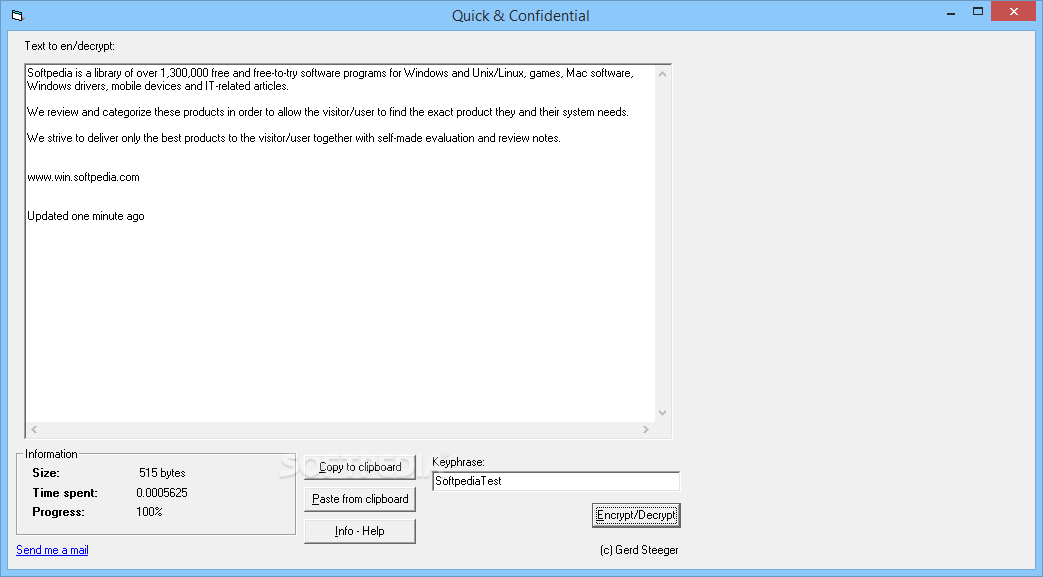
Task: Click the 100% progress value
Action: (x=149, y=512)
